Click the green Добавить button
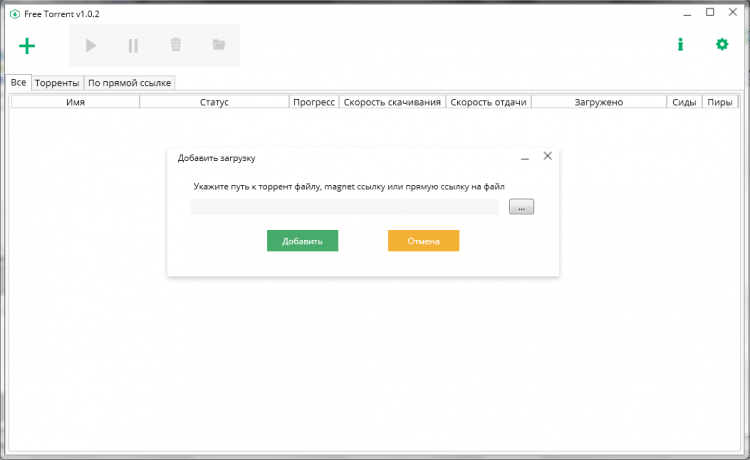The height and width of the screenshot is (460, 750). [x=302, y=241]
